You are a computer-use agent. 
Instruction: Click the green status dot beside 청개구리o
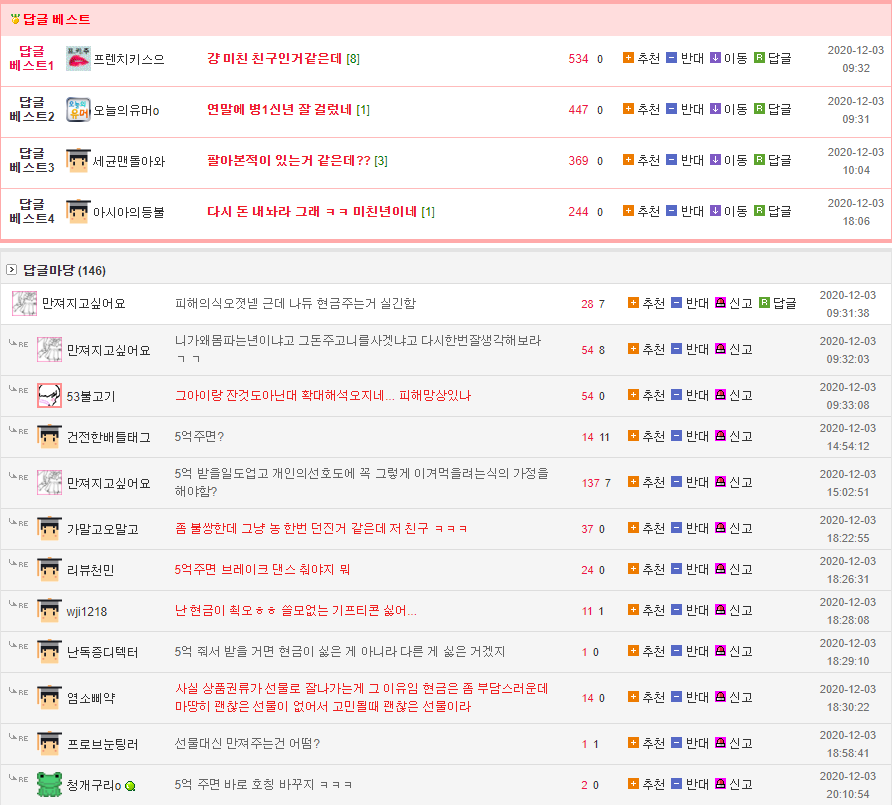pyautogui.click(x=130, y=786)
